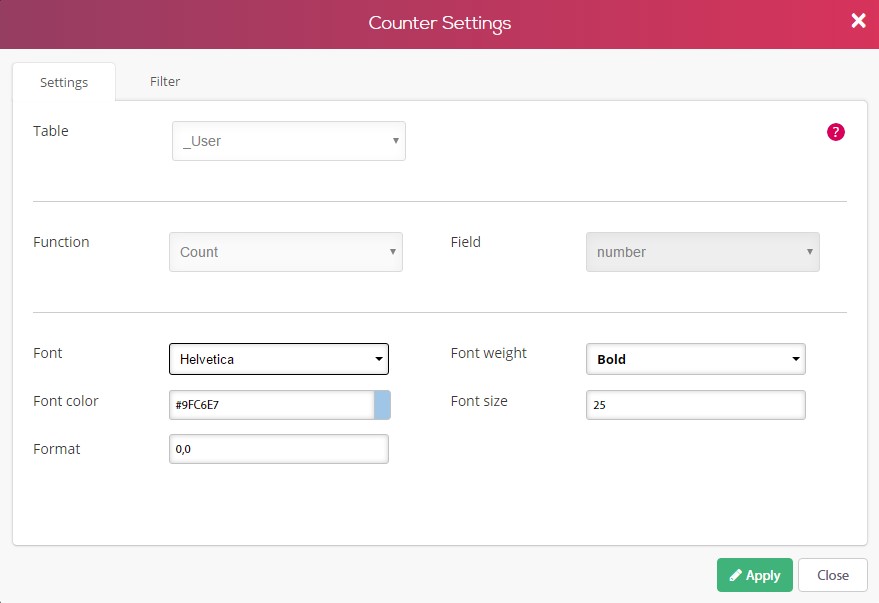The height and width of the screenshot is (603, 879).
Task: Click the Close button
Action: (x=832, y=575)
